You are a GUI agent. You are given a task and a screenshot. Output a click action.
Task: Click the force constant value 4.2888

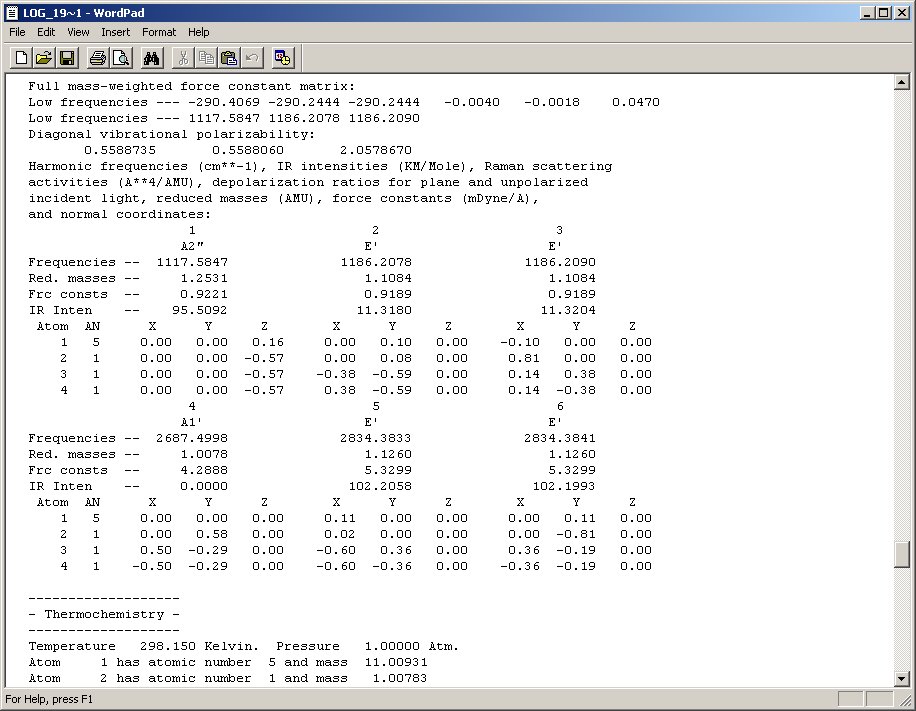[204, 470]
